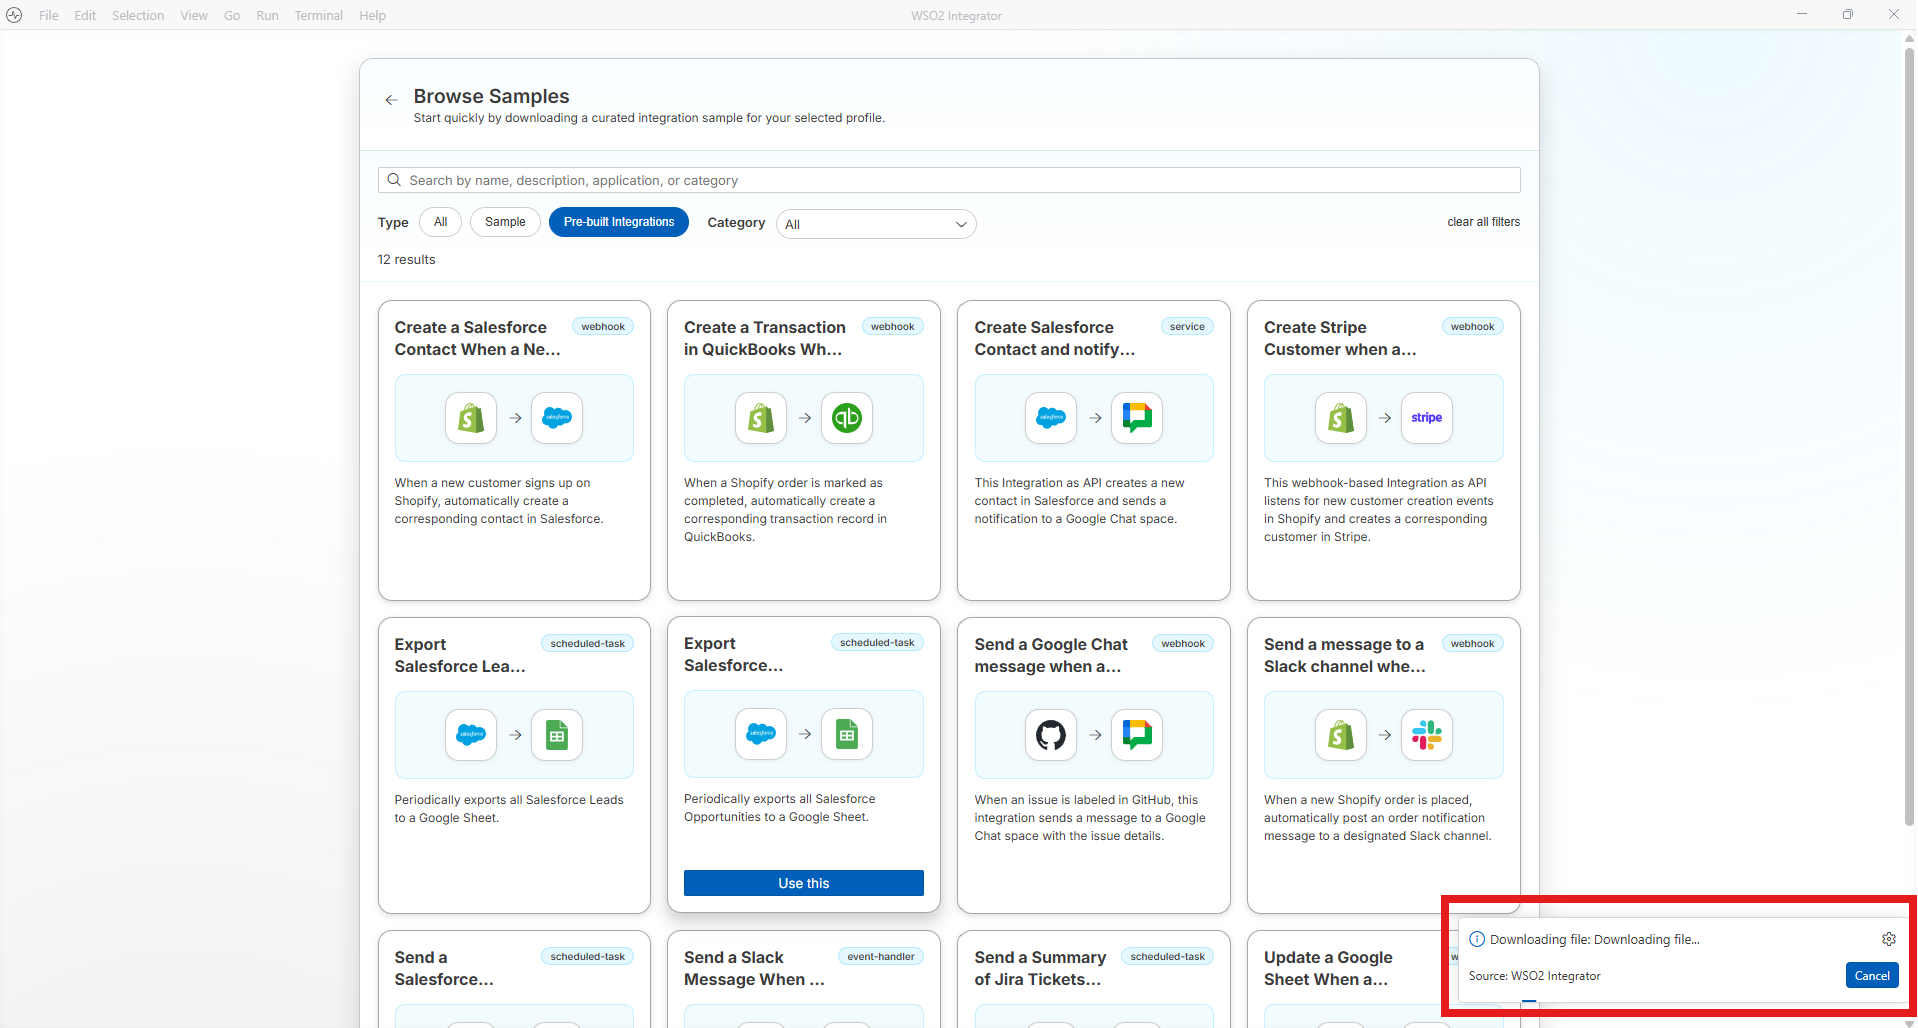Click Shopify icon in Create Stripe Customer card
1918x1028 pixels.
point(1341,418)
